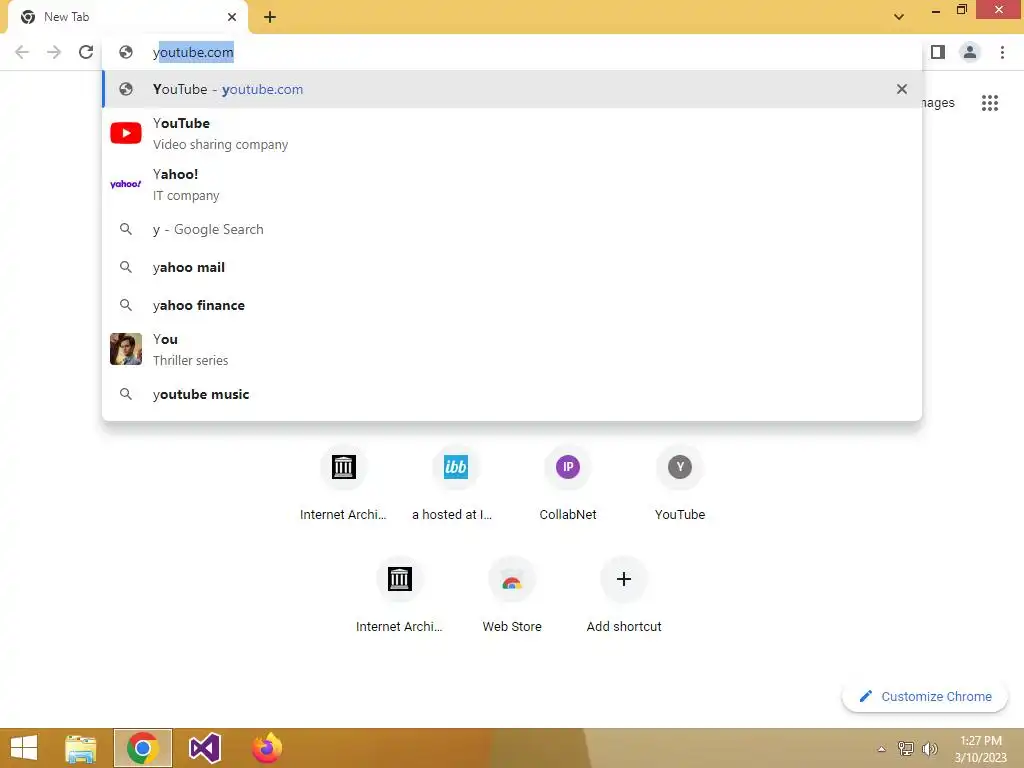The width and height of the screenshot is (1024, 768).
Task: Open the Windows Start button
Action: tap(24, 748)
